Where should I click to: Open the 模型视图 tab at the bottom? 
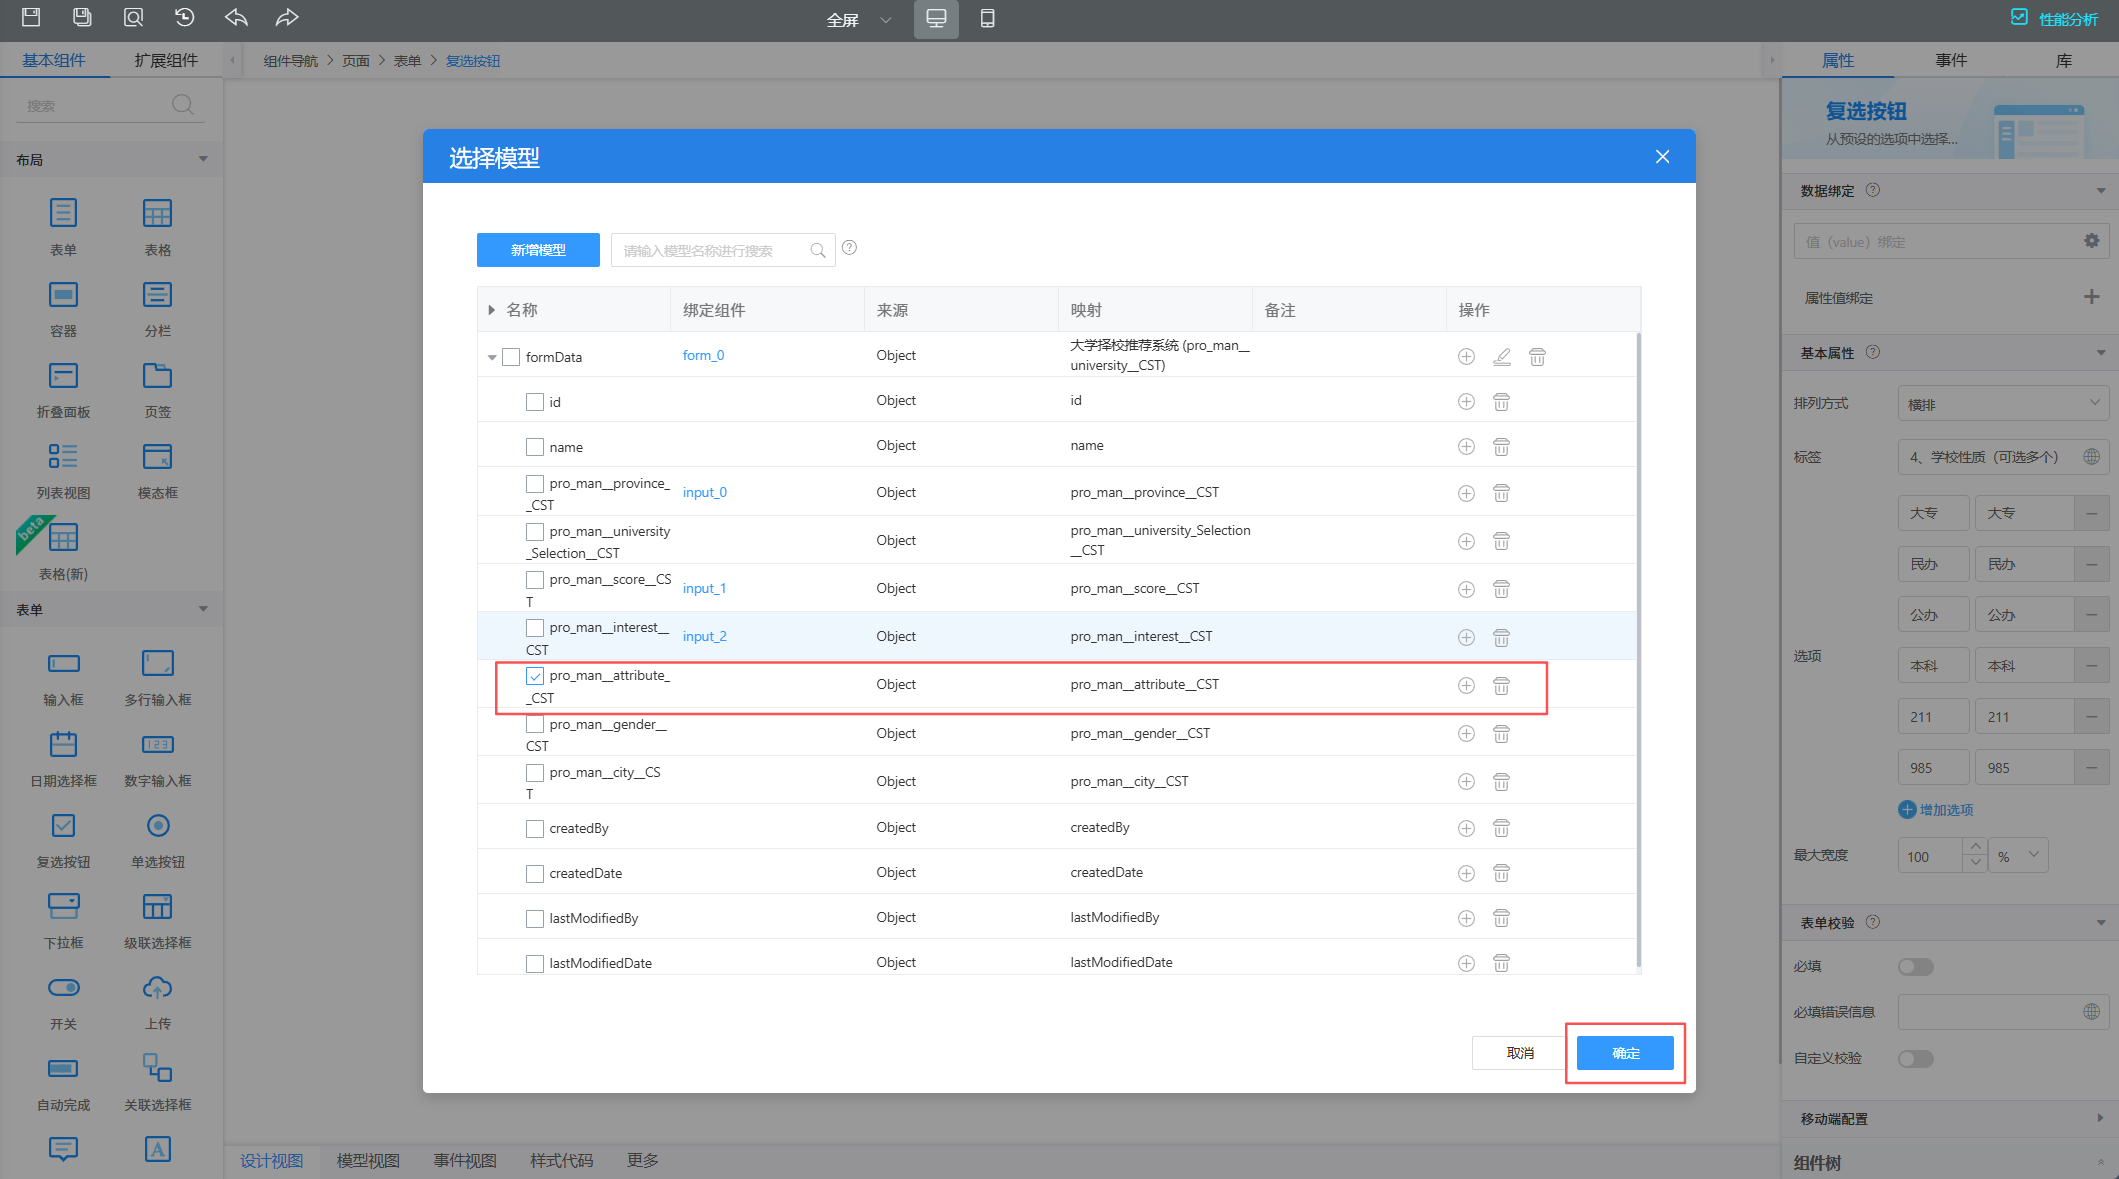pos(368,1161)
